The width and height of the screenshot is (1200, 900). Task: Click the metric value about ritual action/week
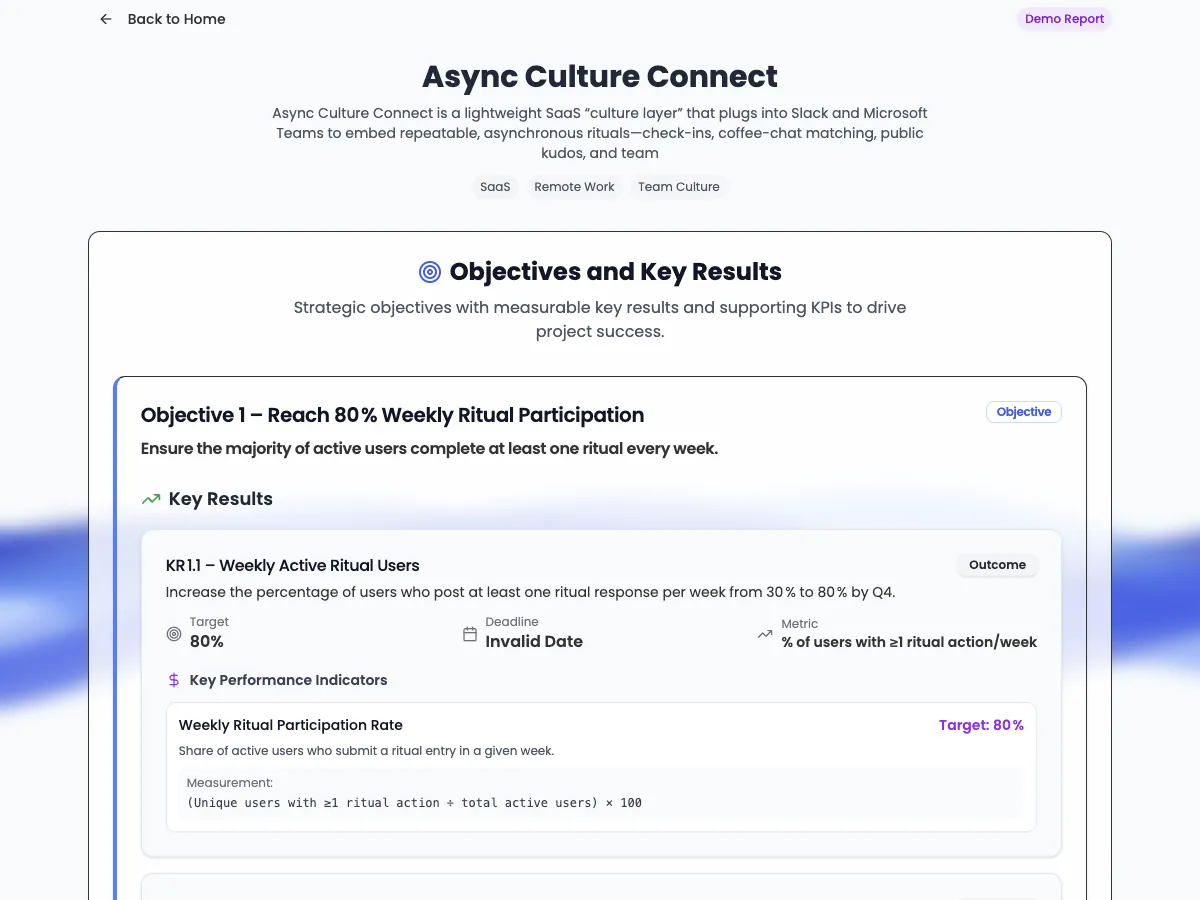pyautogui.click(x=909, y=642)
